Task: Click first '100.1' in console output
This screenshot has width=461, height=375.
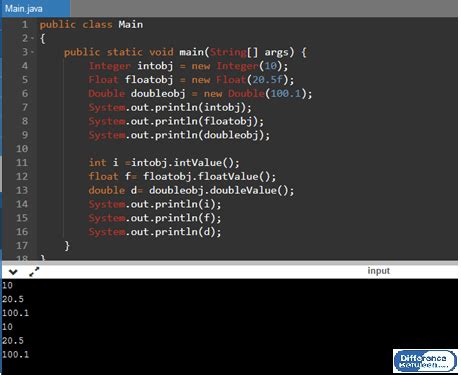Action: click(x=16, y=313)
